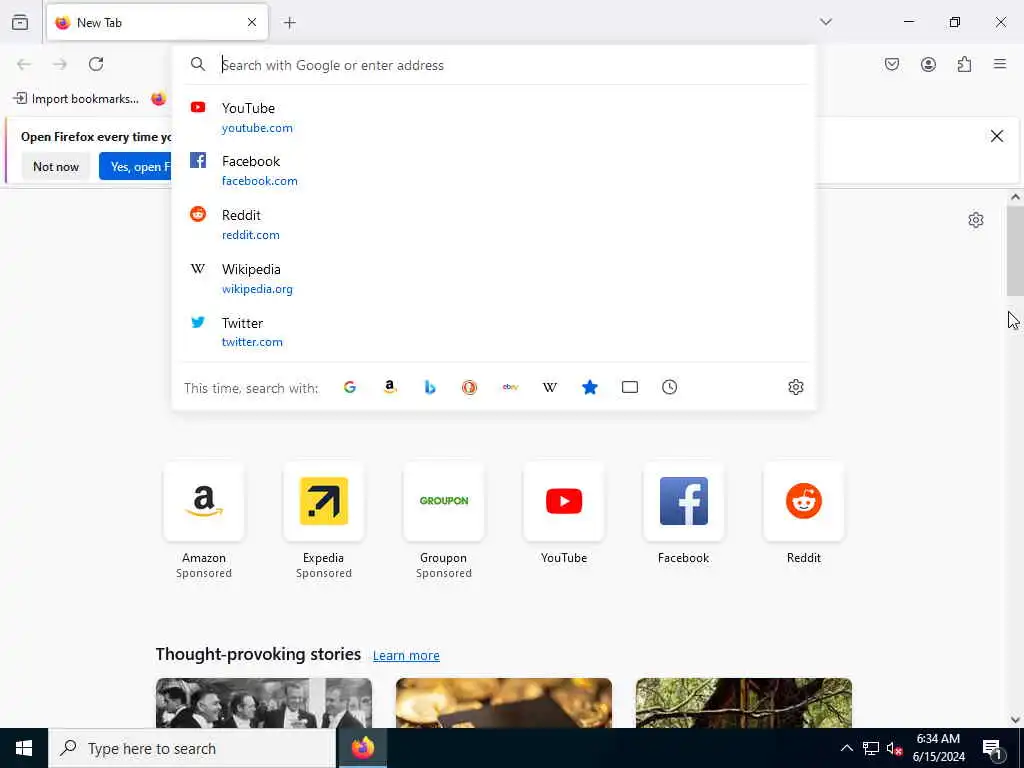This screenshot has width=1024, height=768.
Task: Click the Firefox bookmark icon in bookmarks toolbar
Action: coord(159,99)
